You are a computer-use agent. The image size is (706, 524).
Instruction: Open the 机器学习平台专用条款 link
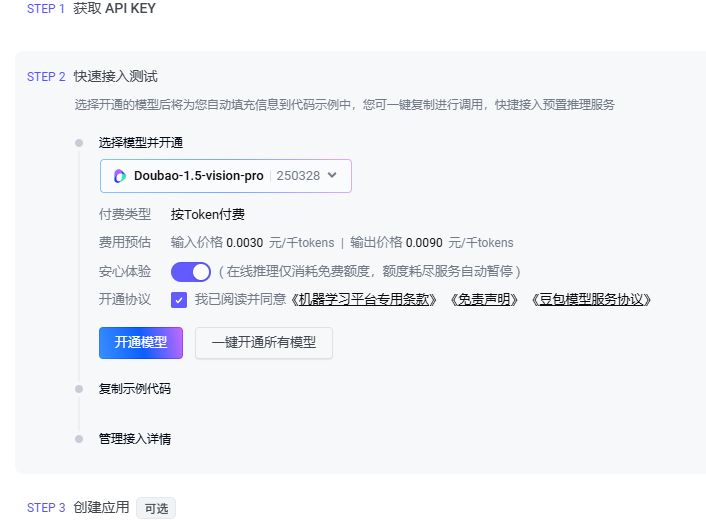tap(364, 300)
